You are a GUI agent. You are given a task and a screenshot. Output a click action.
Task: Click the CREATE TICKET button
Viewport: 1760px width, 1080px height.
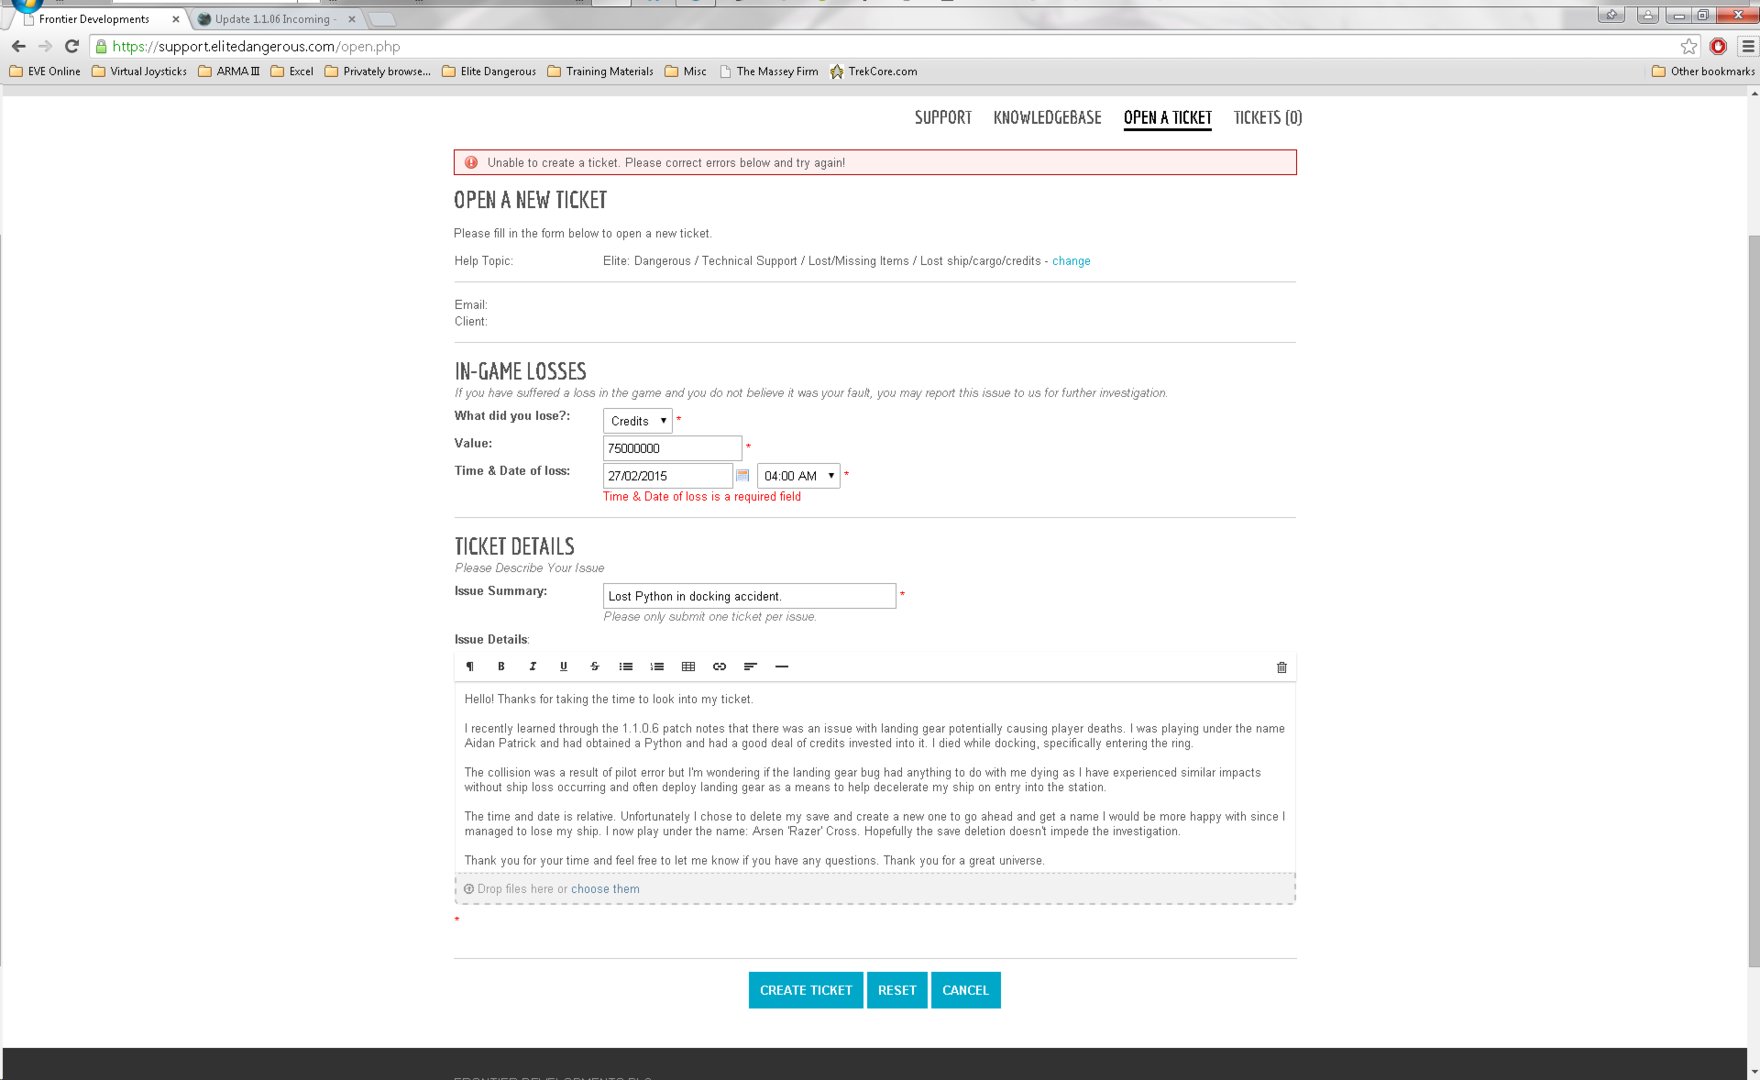[x=806, y=990]
